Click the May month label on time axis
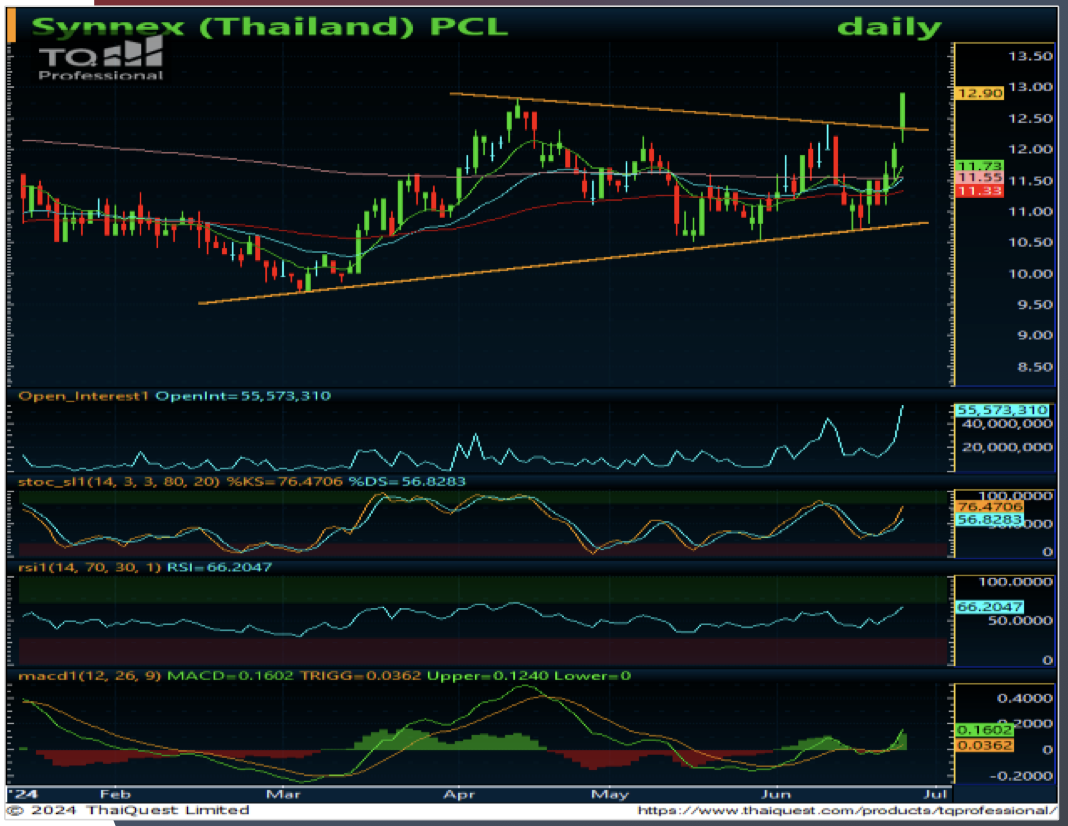 (610, 795)
